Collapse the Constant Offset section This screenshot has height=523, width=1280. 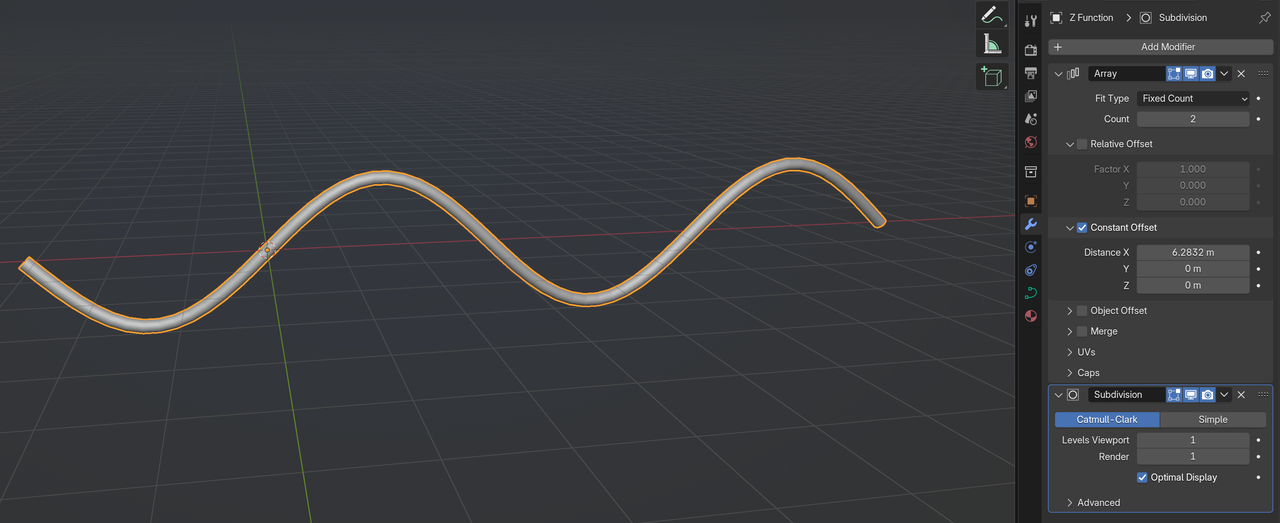point(1069,228)
